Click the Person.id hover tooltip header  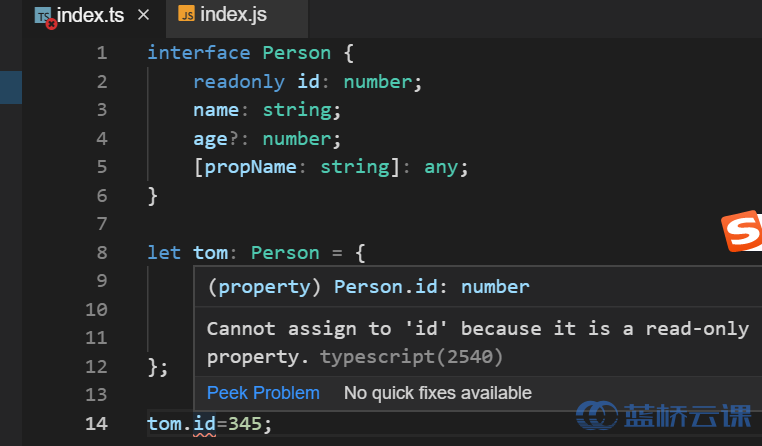pyautogui.click(x=368, y=287)
